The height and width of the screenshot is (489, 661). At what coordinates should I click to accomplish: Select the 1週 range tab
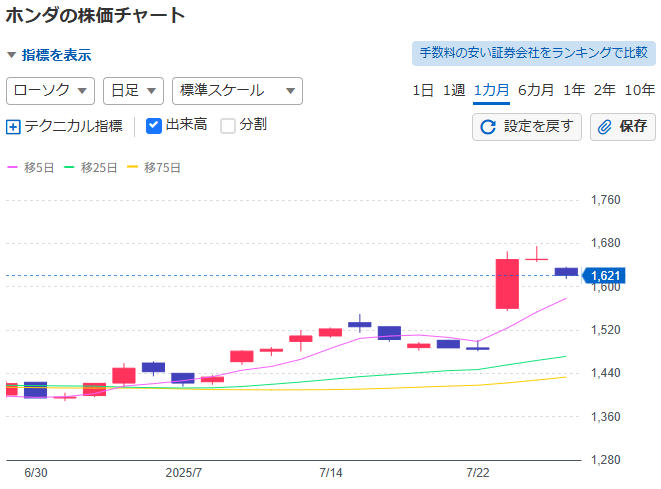tap(454, 90)
